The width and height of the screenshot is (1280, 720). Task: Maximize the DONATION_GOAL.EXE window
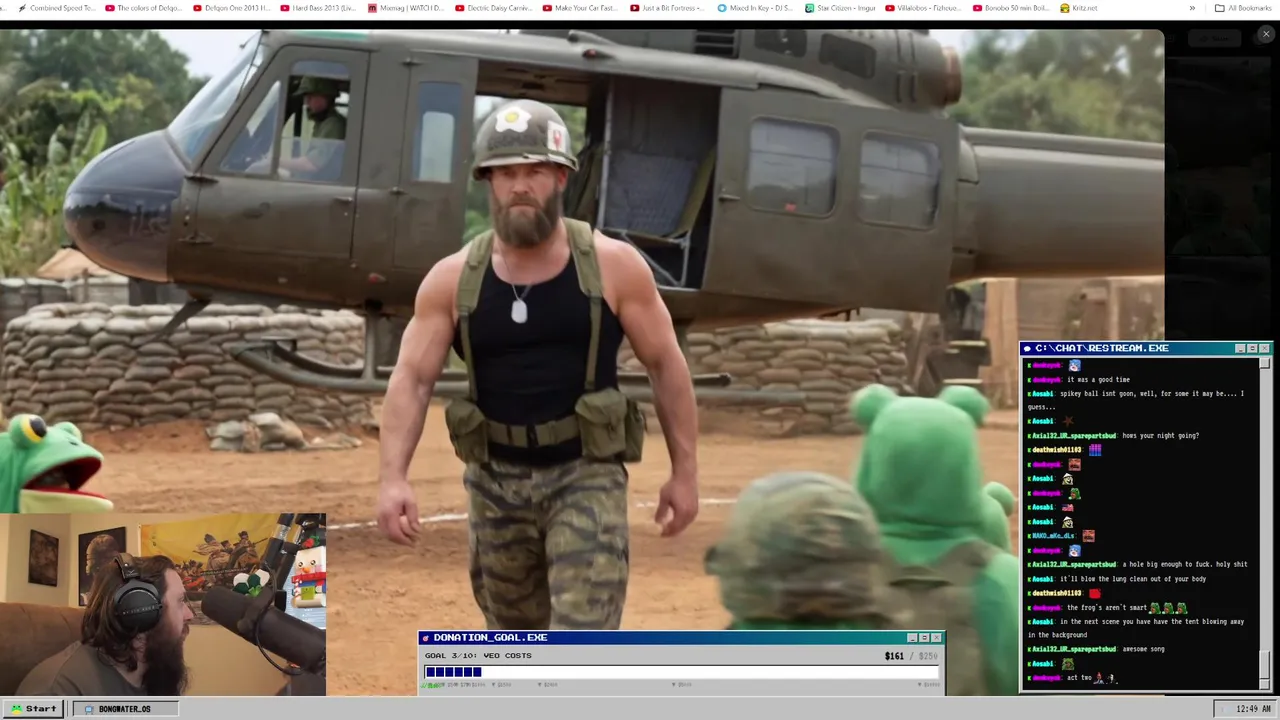(x=924, y=638)
